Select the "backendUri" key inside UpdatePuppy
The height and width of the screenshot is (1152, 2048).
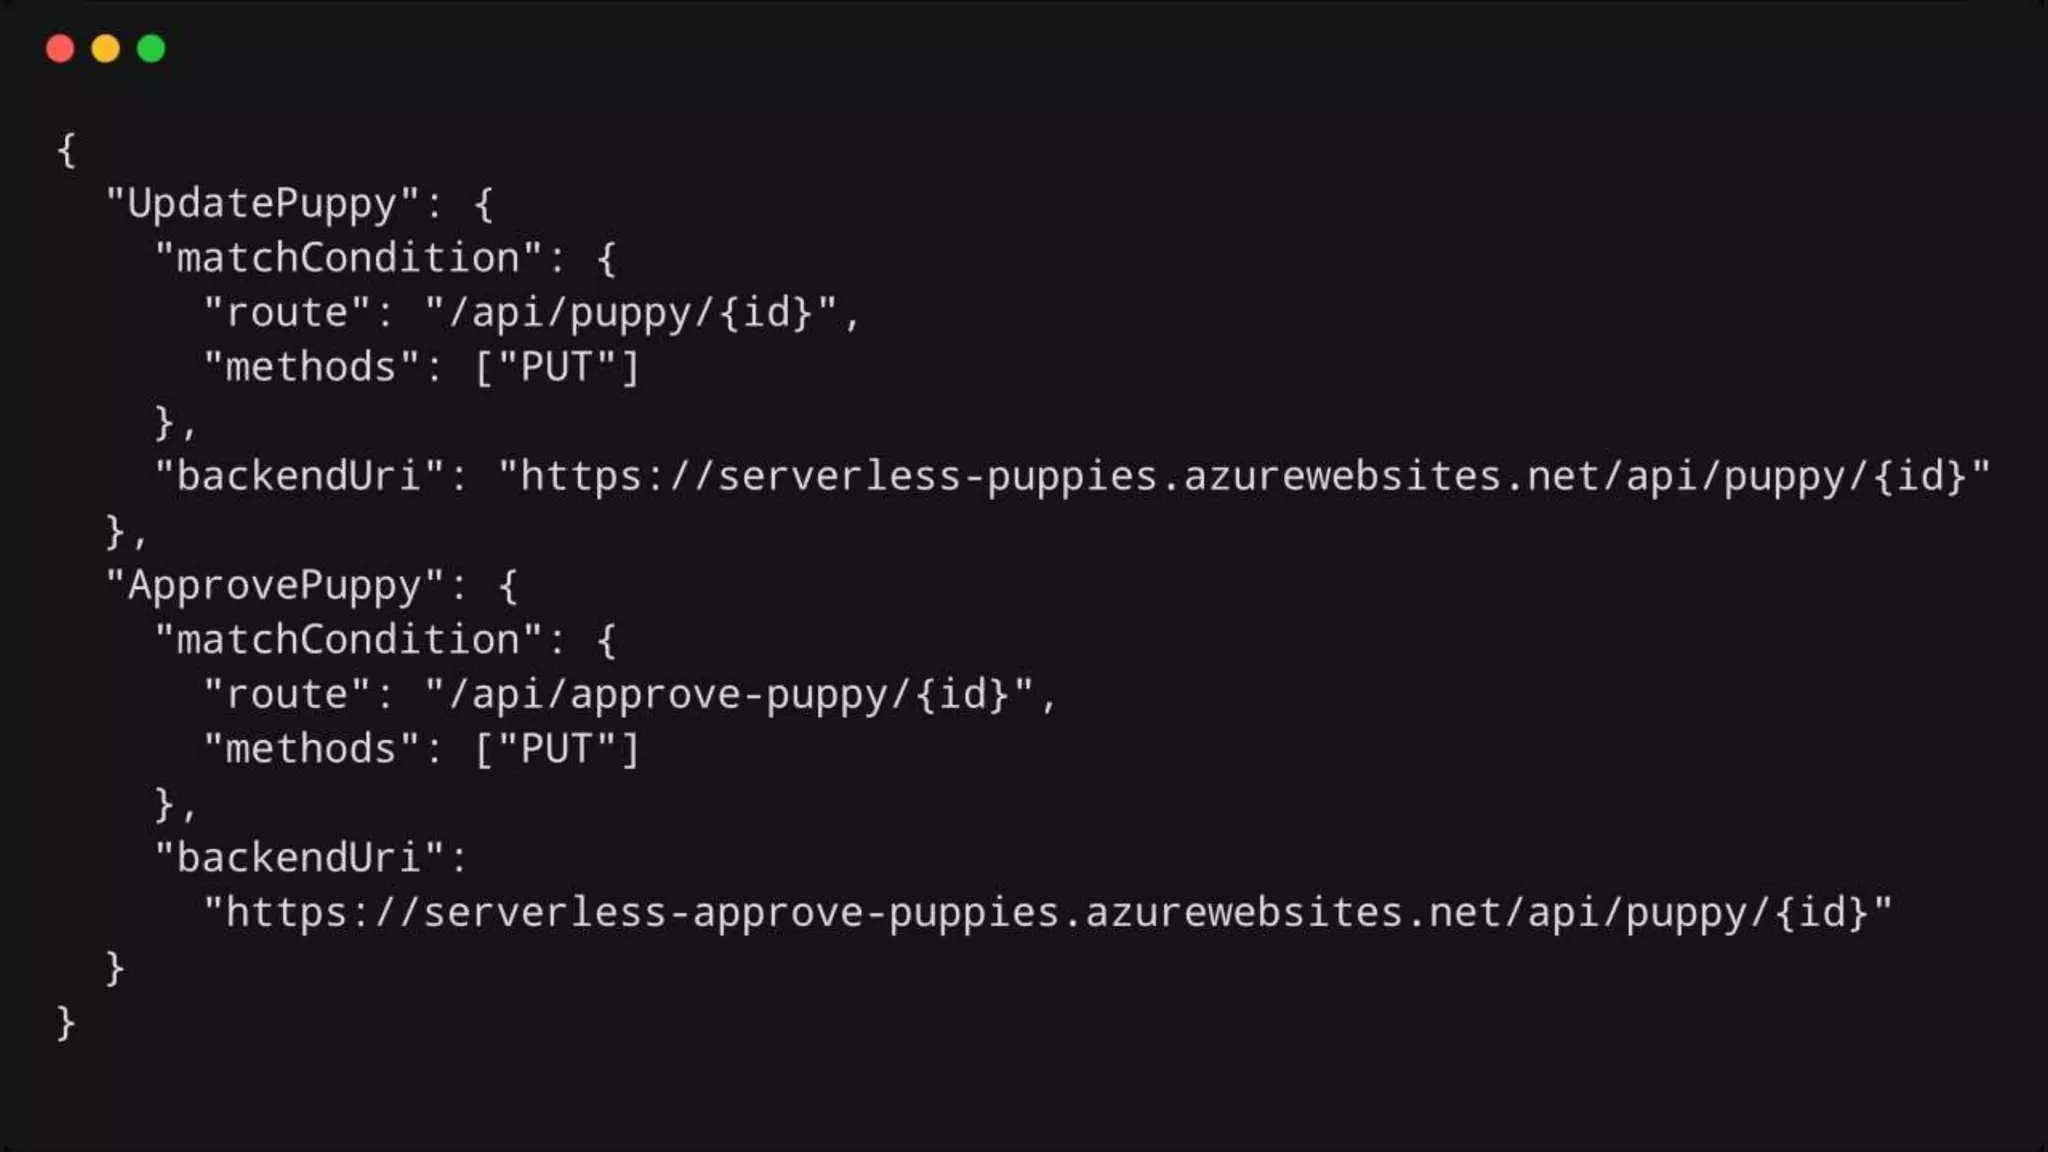coord(299,477)
